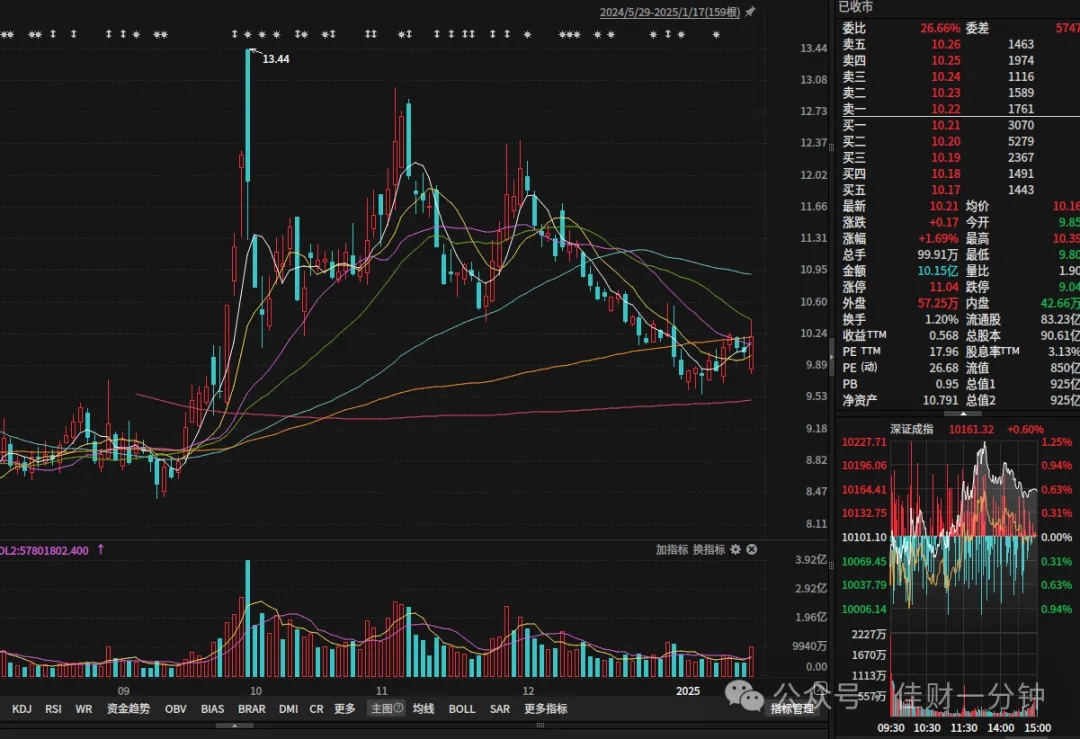
Task: Select 买五 bid price 10.17
Action: tap(946, 190)
